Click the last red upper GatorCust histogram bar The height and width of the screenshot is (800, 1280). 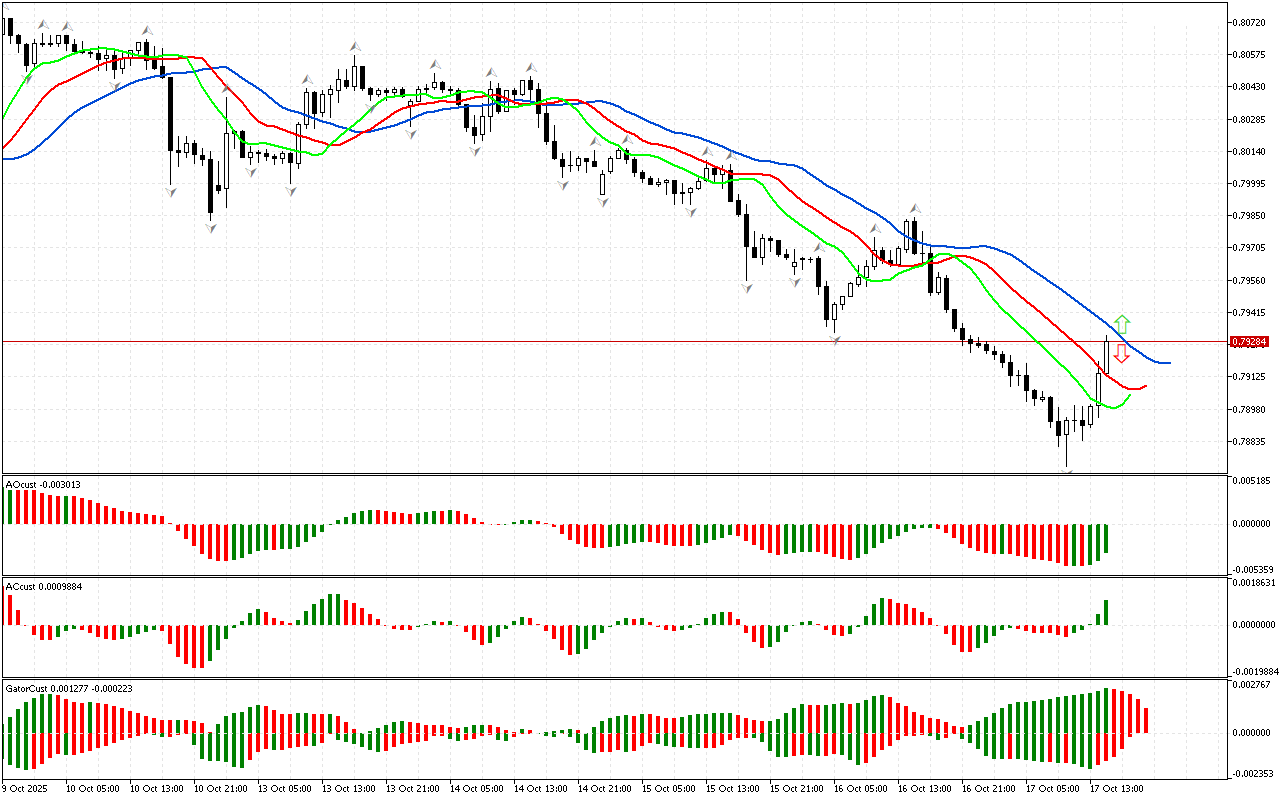point(1146,719)
